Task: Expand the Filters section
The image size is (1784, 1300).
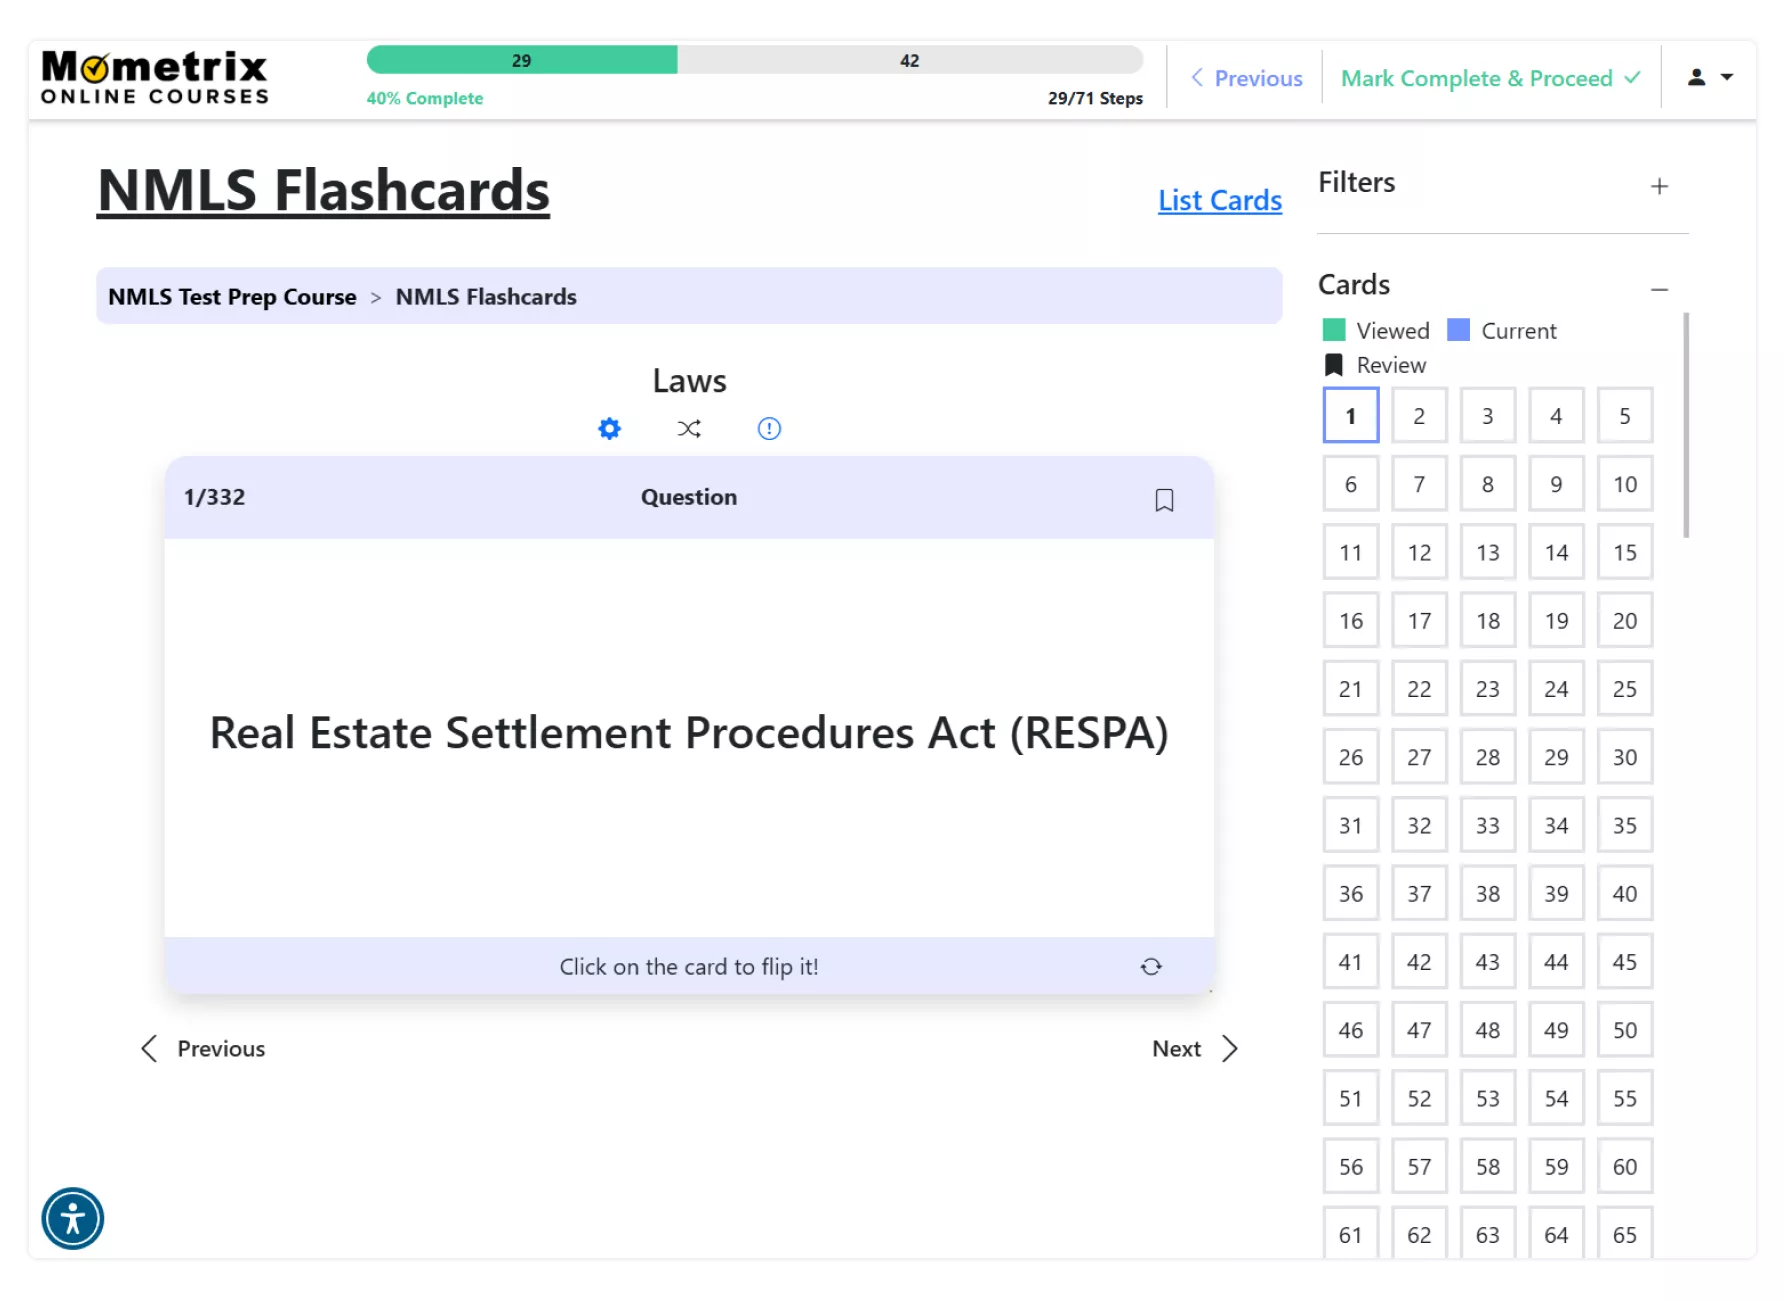Action: (1659, 186)
